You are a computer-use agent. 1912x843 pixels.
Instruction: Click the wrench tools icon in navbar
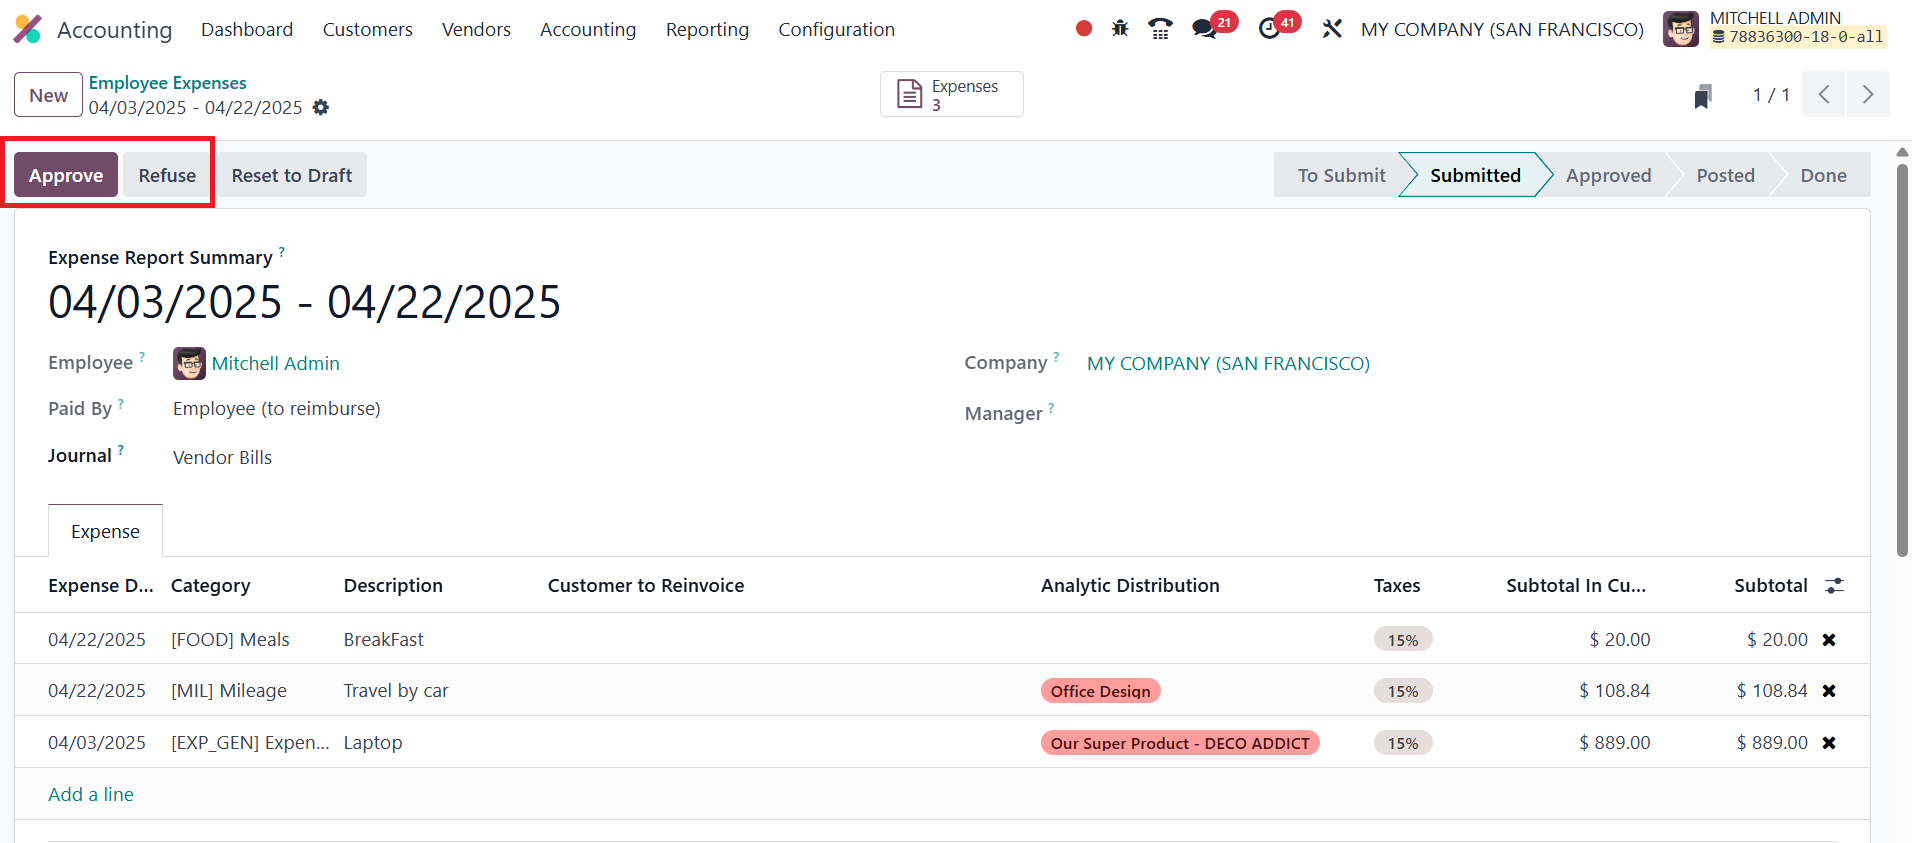click(x=1331, y=29)
